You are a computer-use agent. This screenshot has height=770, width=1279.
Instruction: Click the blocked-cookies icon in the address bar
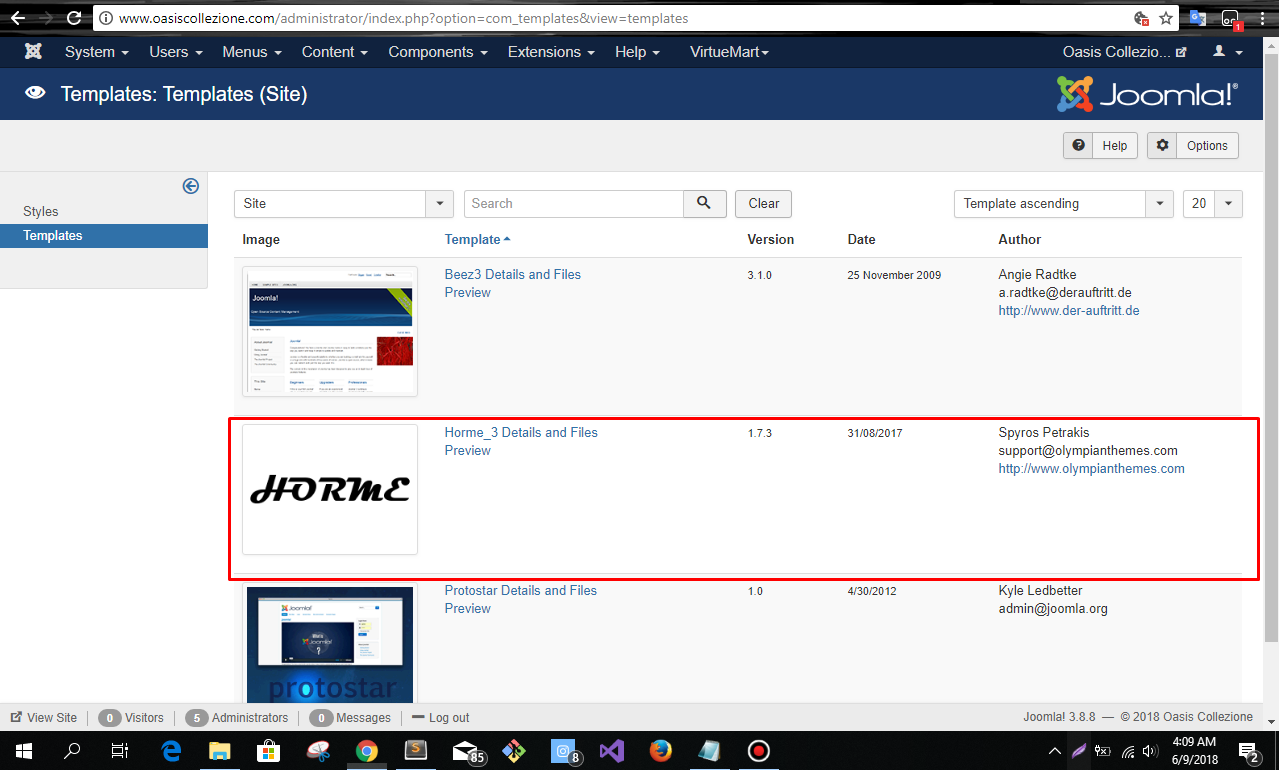click(1141, 18)
